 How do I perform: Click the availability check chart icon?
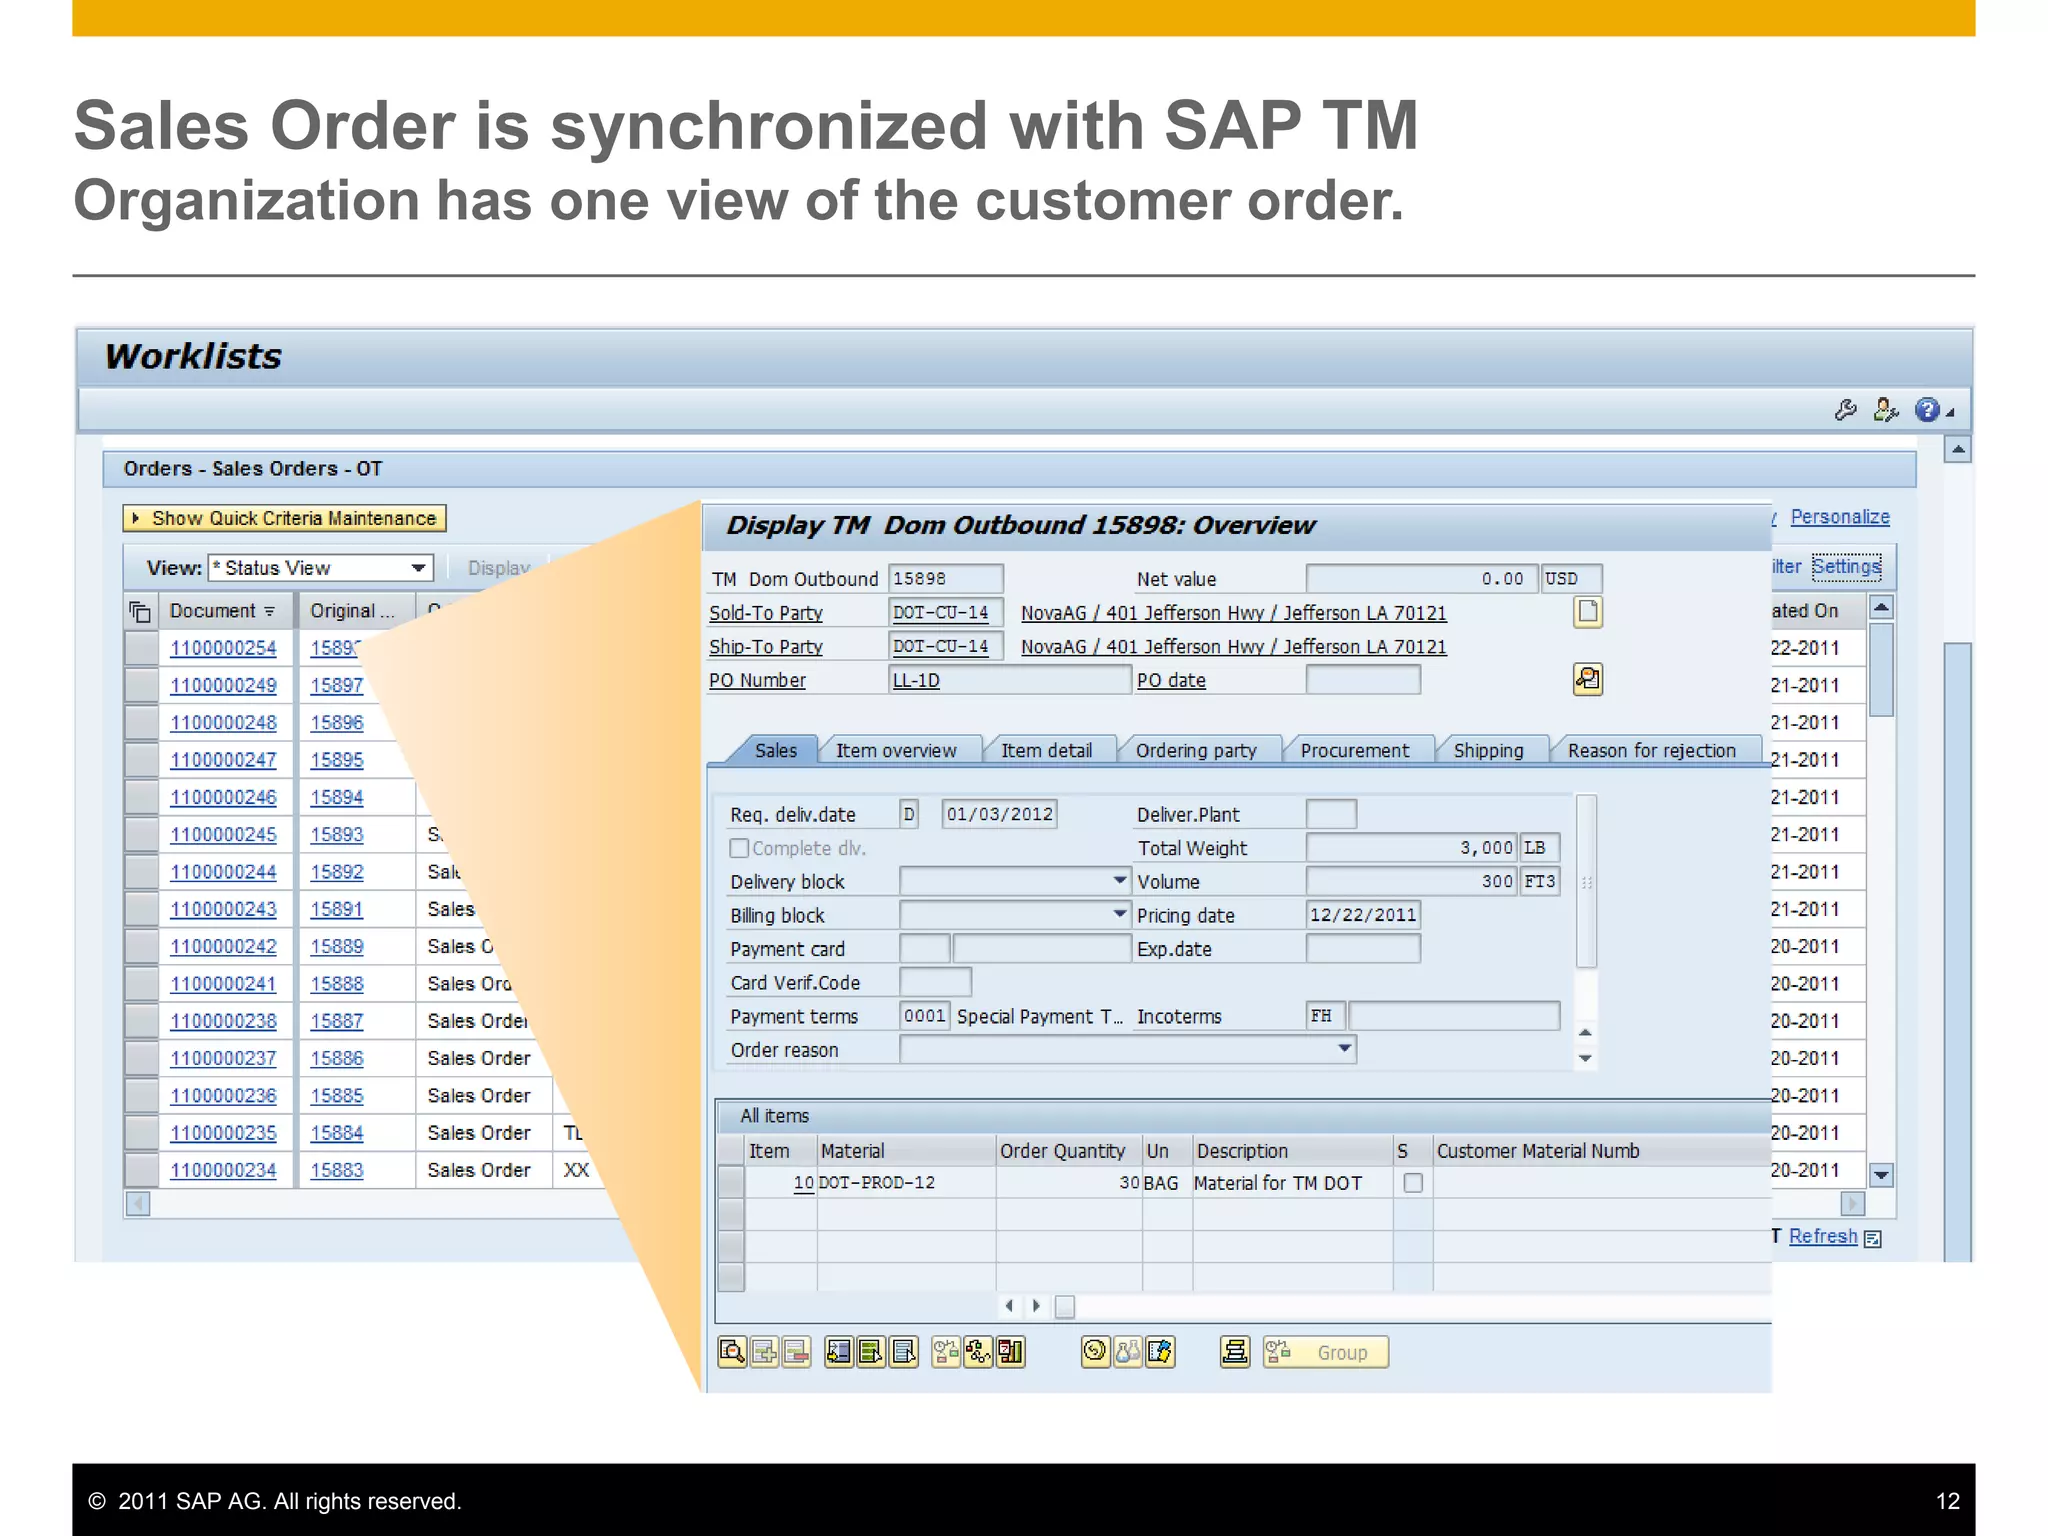coord(1010,1352)
